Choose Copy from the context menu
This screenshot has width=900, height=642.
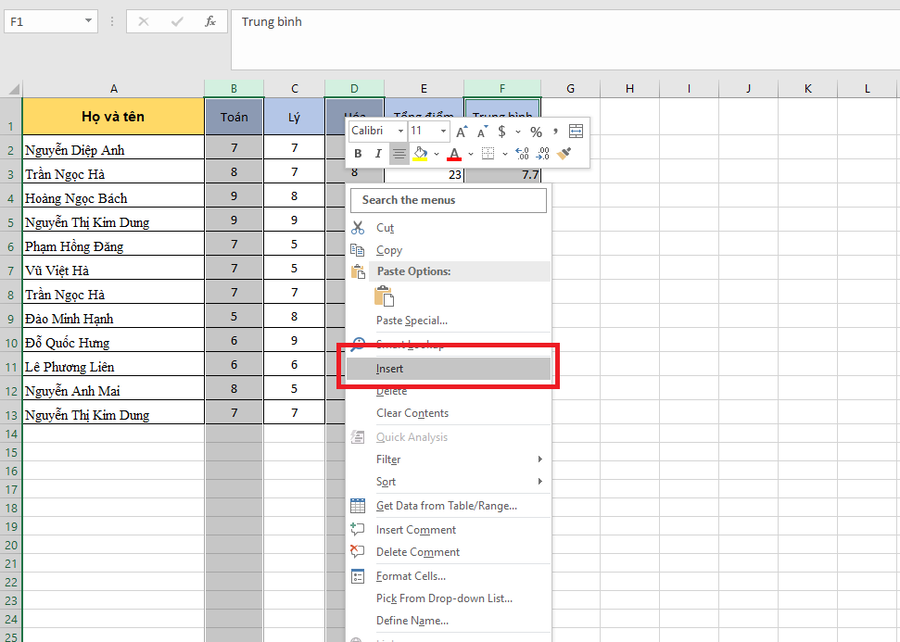point(448,250)
